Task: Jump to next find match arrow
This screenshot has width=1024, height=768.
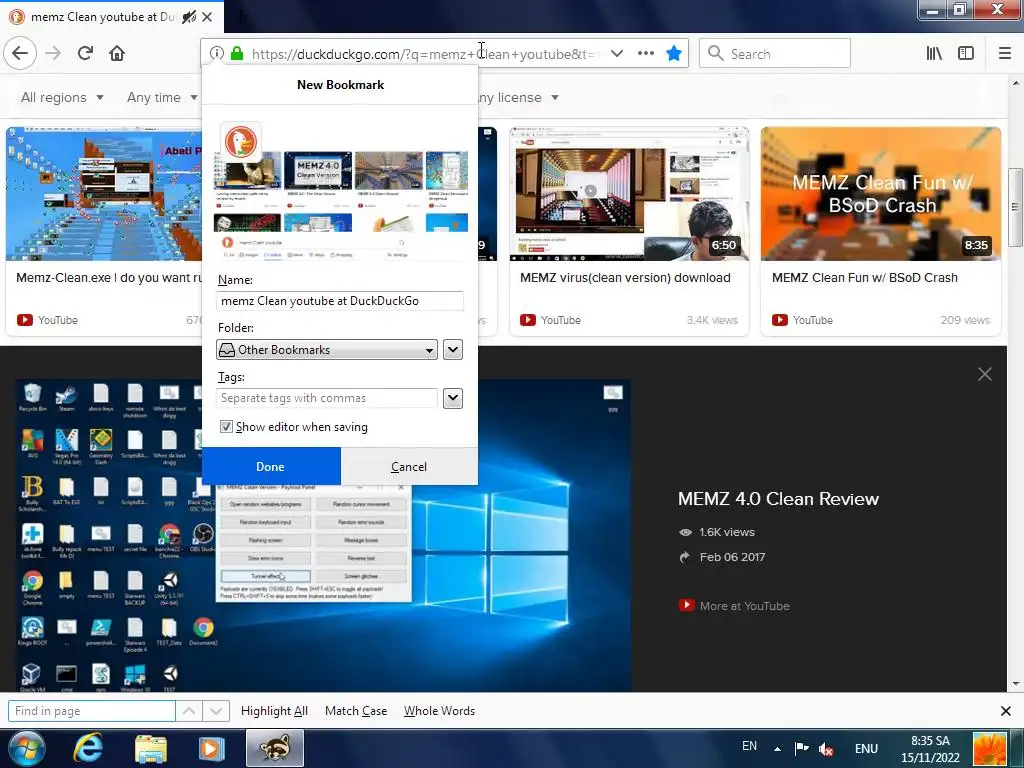Action: coord(216,711)
